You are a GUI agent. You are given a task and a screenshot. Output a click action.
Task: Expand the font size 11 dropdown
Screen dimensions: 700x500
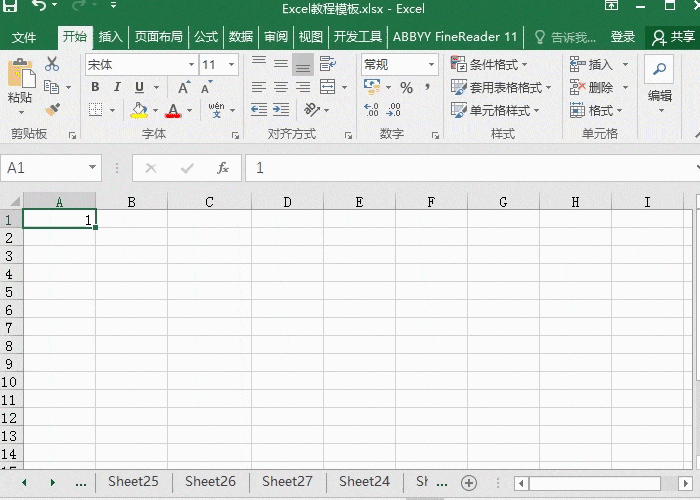[x=231, y=65]
